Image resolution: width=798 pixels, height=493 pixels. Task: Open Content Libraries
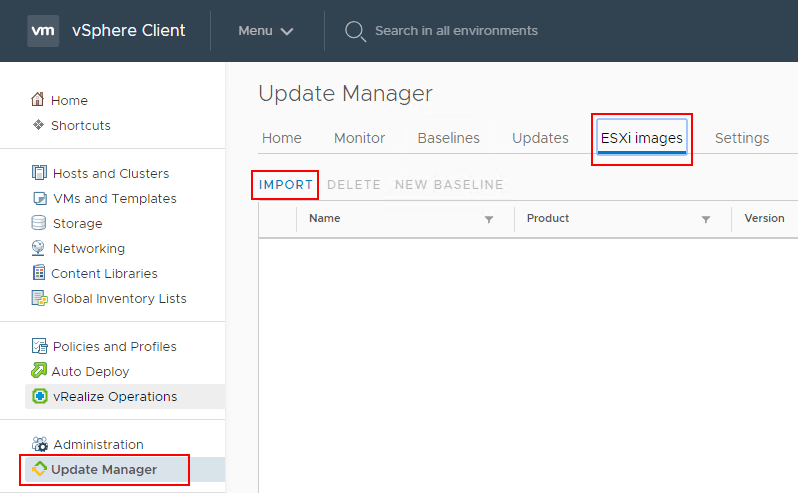(104, 273)
